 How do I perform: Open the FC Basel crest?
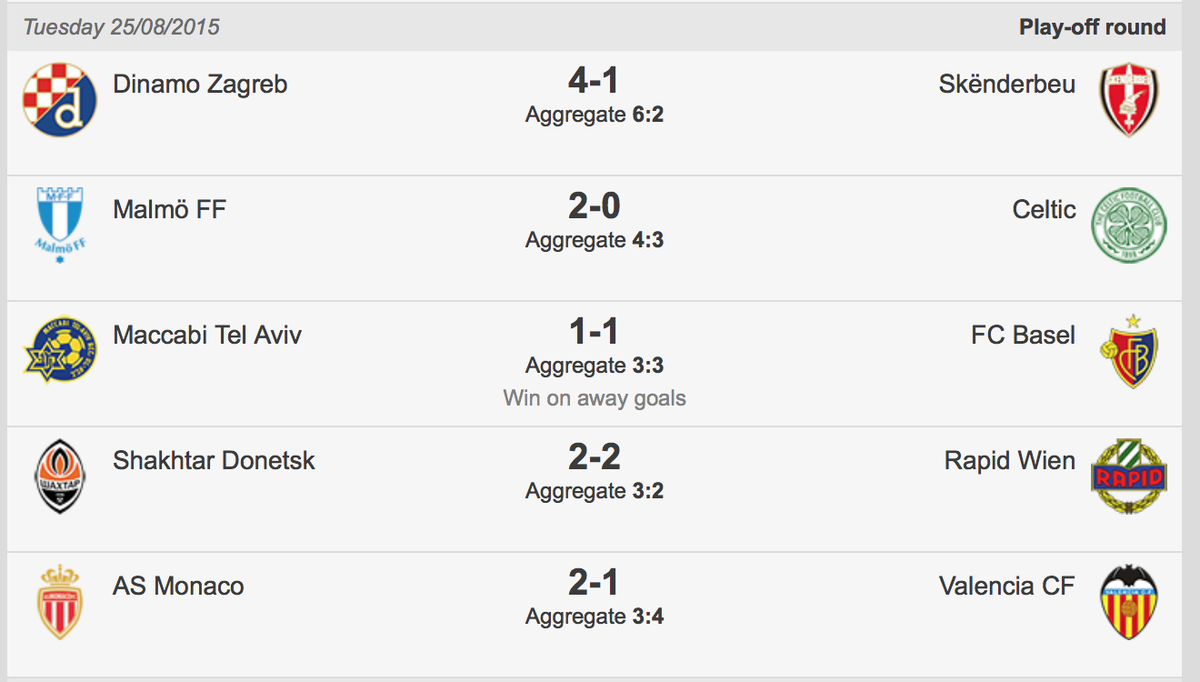pyautogui.click(x=1129, y=351)
